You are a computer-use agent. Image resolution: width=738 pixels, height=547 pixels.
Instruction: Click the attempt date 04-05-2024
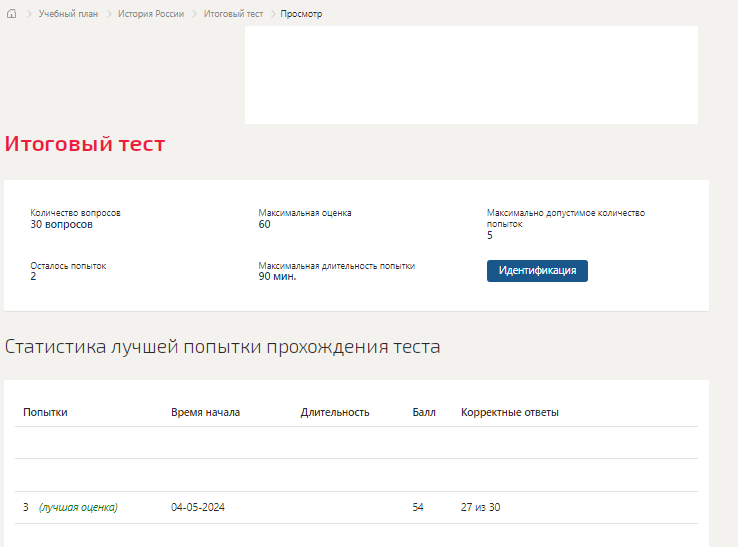(x=198, y=508)
